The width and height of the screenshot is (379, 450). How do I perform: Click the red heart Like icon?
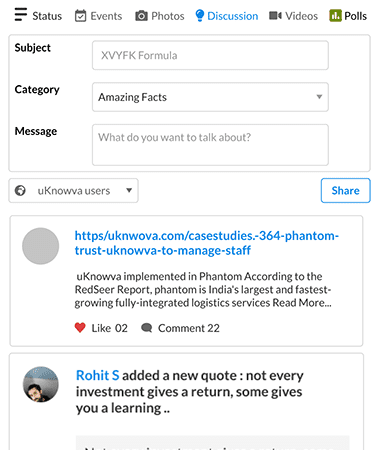point(80,328)
